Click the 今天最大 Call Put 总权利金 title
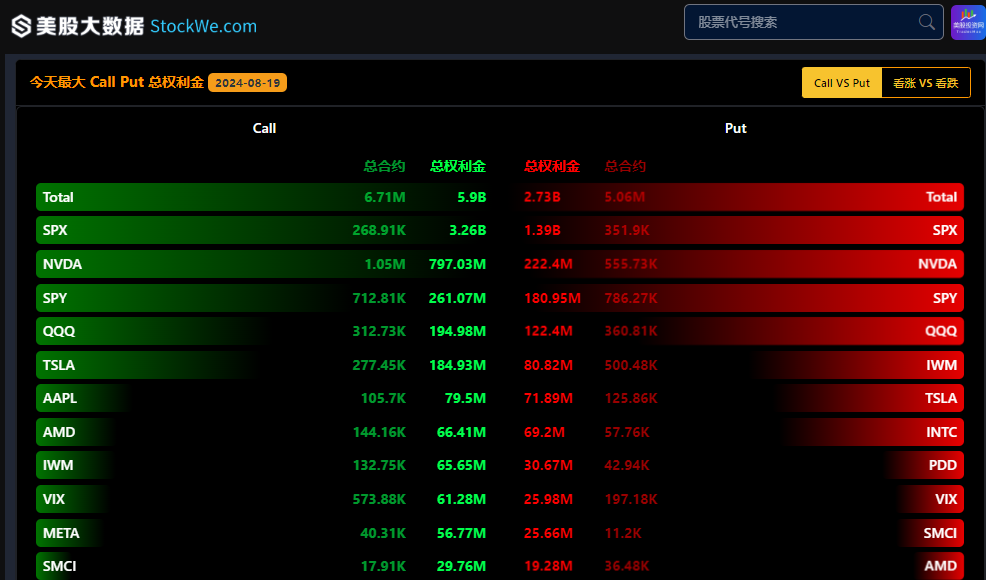This screenshot has width=986, height=580. tap(117, 82)
